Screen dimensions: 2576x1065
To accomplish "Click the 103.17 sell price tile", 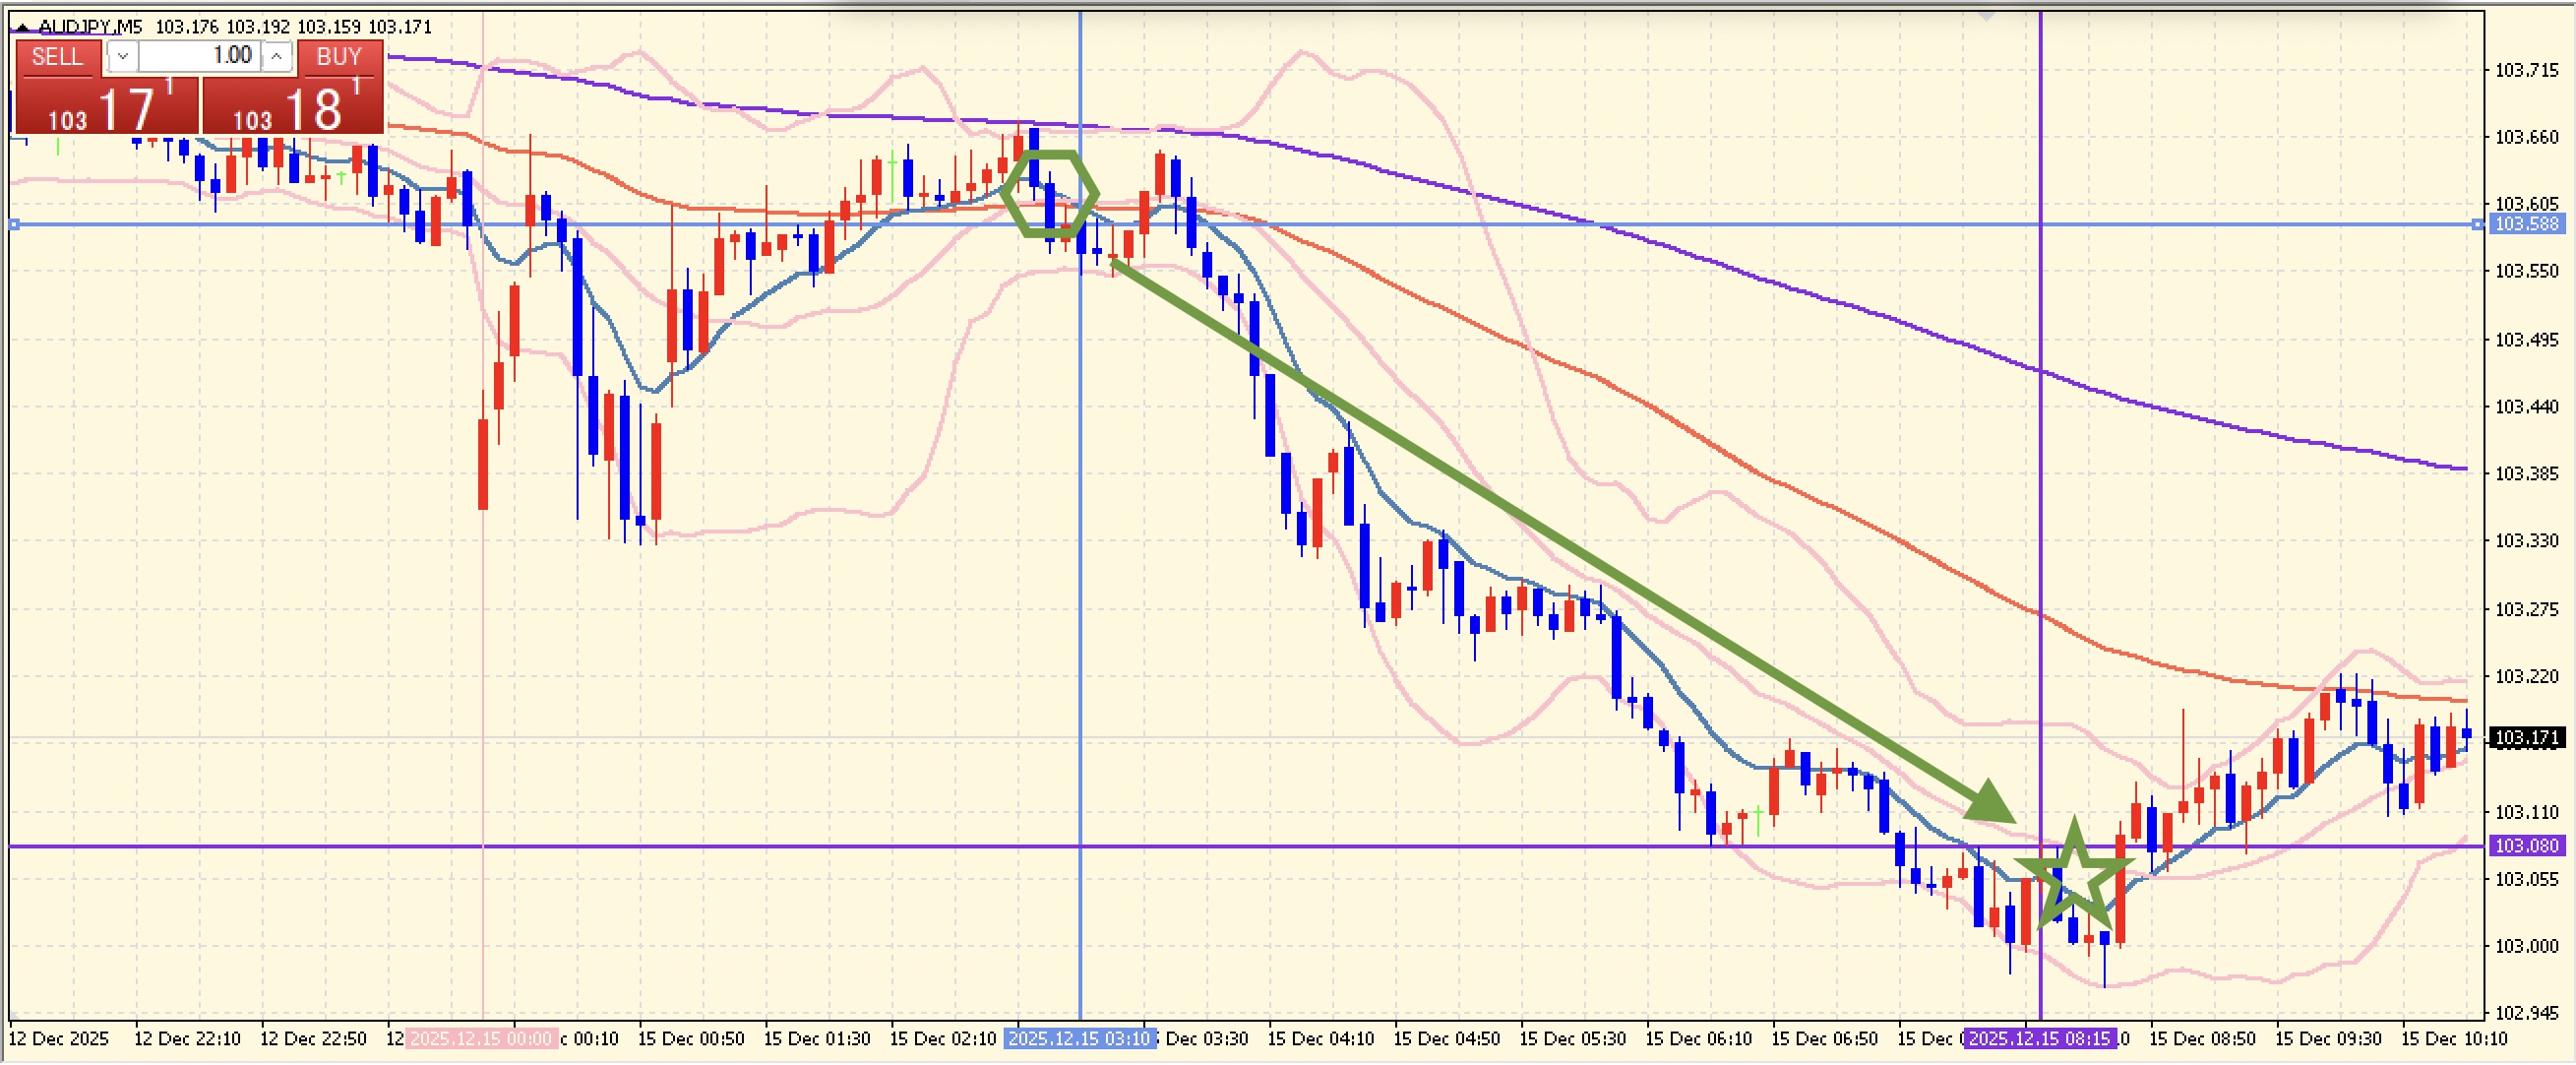I will 107,107.
